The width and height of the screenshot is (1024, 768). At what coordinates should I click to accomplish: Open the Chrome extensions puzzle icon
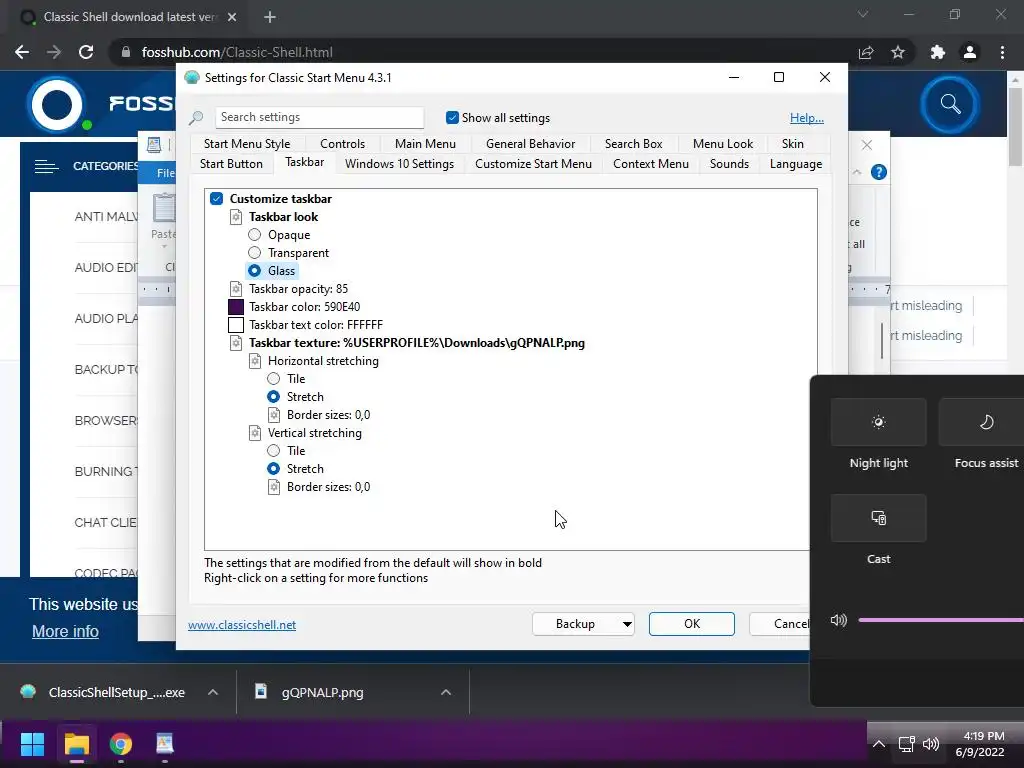click(937, 52)
